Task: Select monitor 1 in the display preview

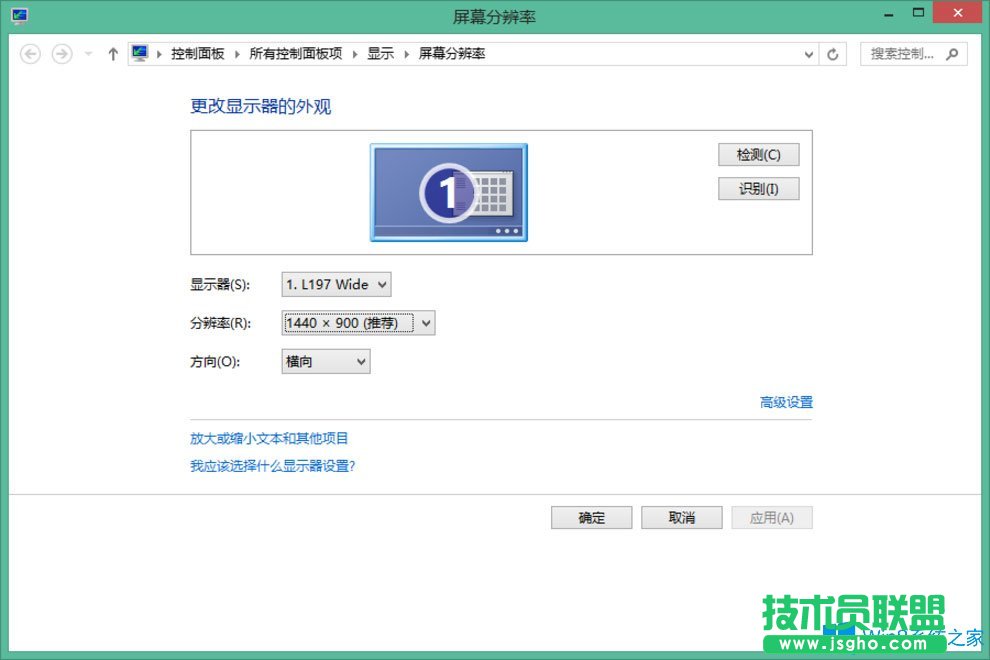Action: click(x=448, y=192)
